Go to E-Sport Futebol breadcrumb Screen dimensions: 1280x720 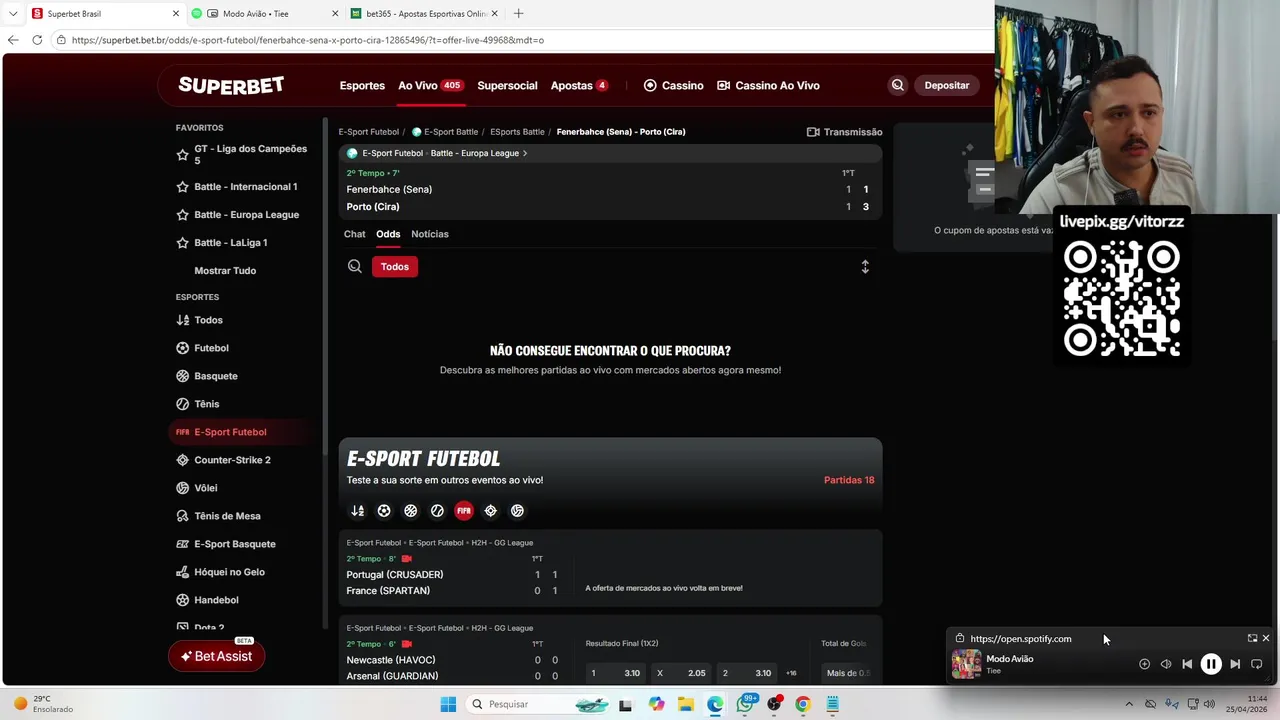[x=369, y=132]
